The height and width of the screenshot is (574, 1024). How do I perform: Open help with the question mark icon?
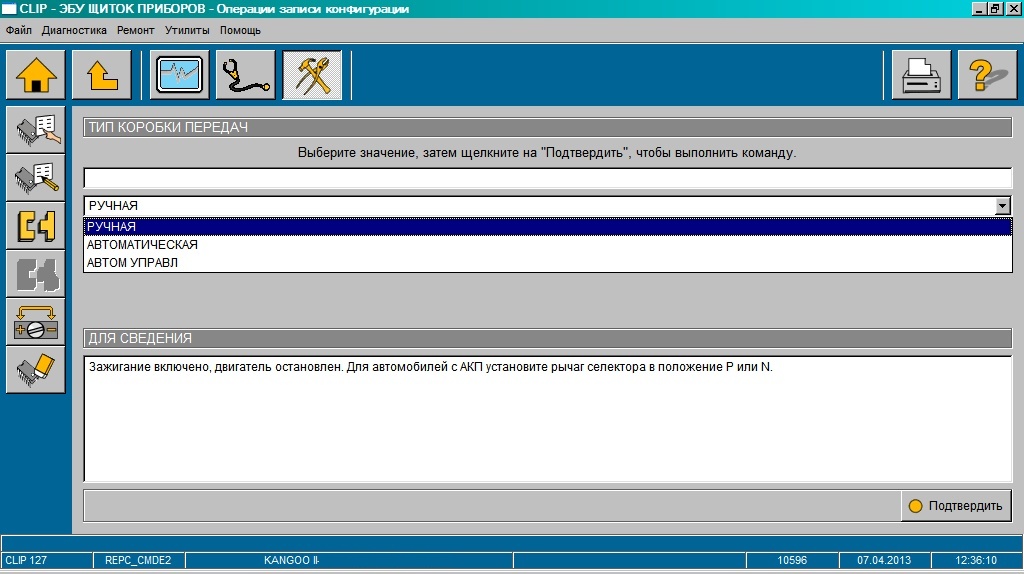pos(987,75)
